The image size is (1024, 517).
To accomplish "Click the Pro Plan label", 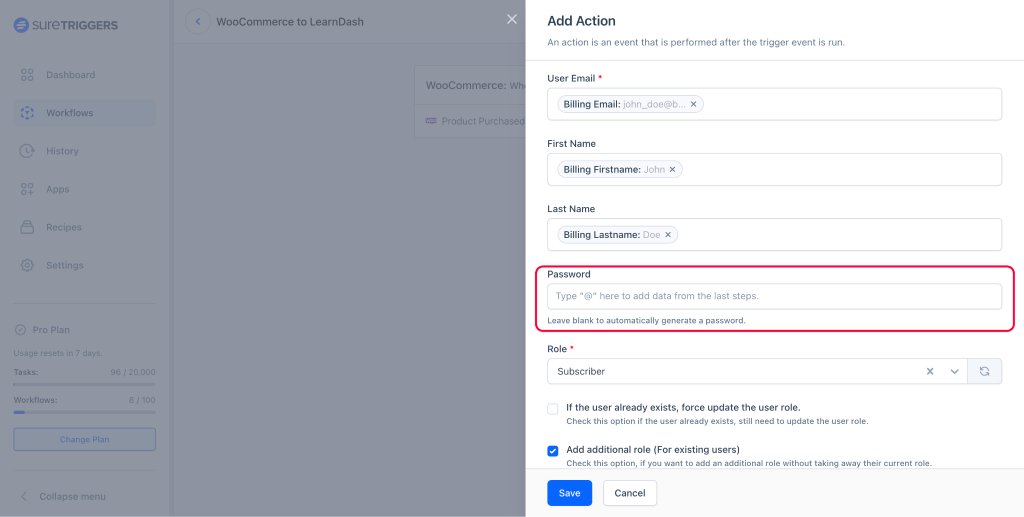I will (51, 330).
